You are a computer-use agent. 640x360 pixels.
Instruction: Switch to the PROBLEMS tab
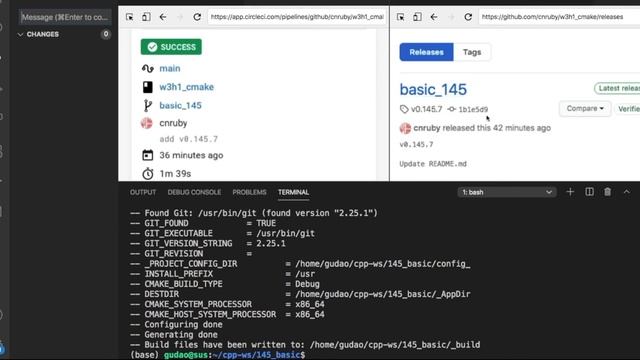pyautogui.click(x=249, y=192)
